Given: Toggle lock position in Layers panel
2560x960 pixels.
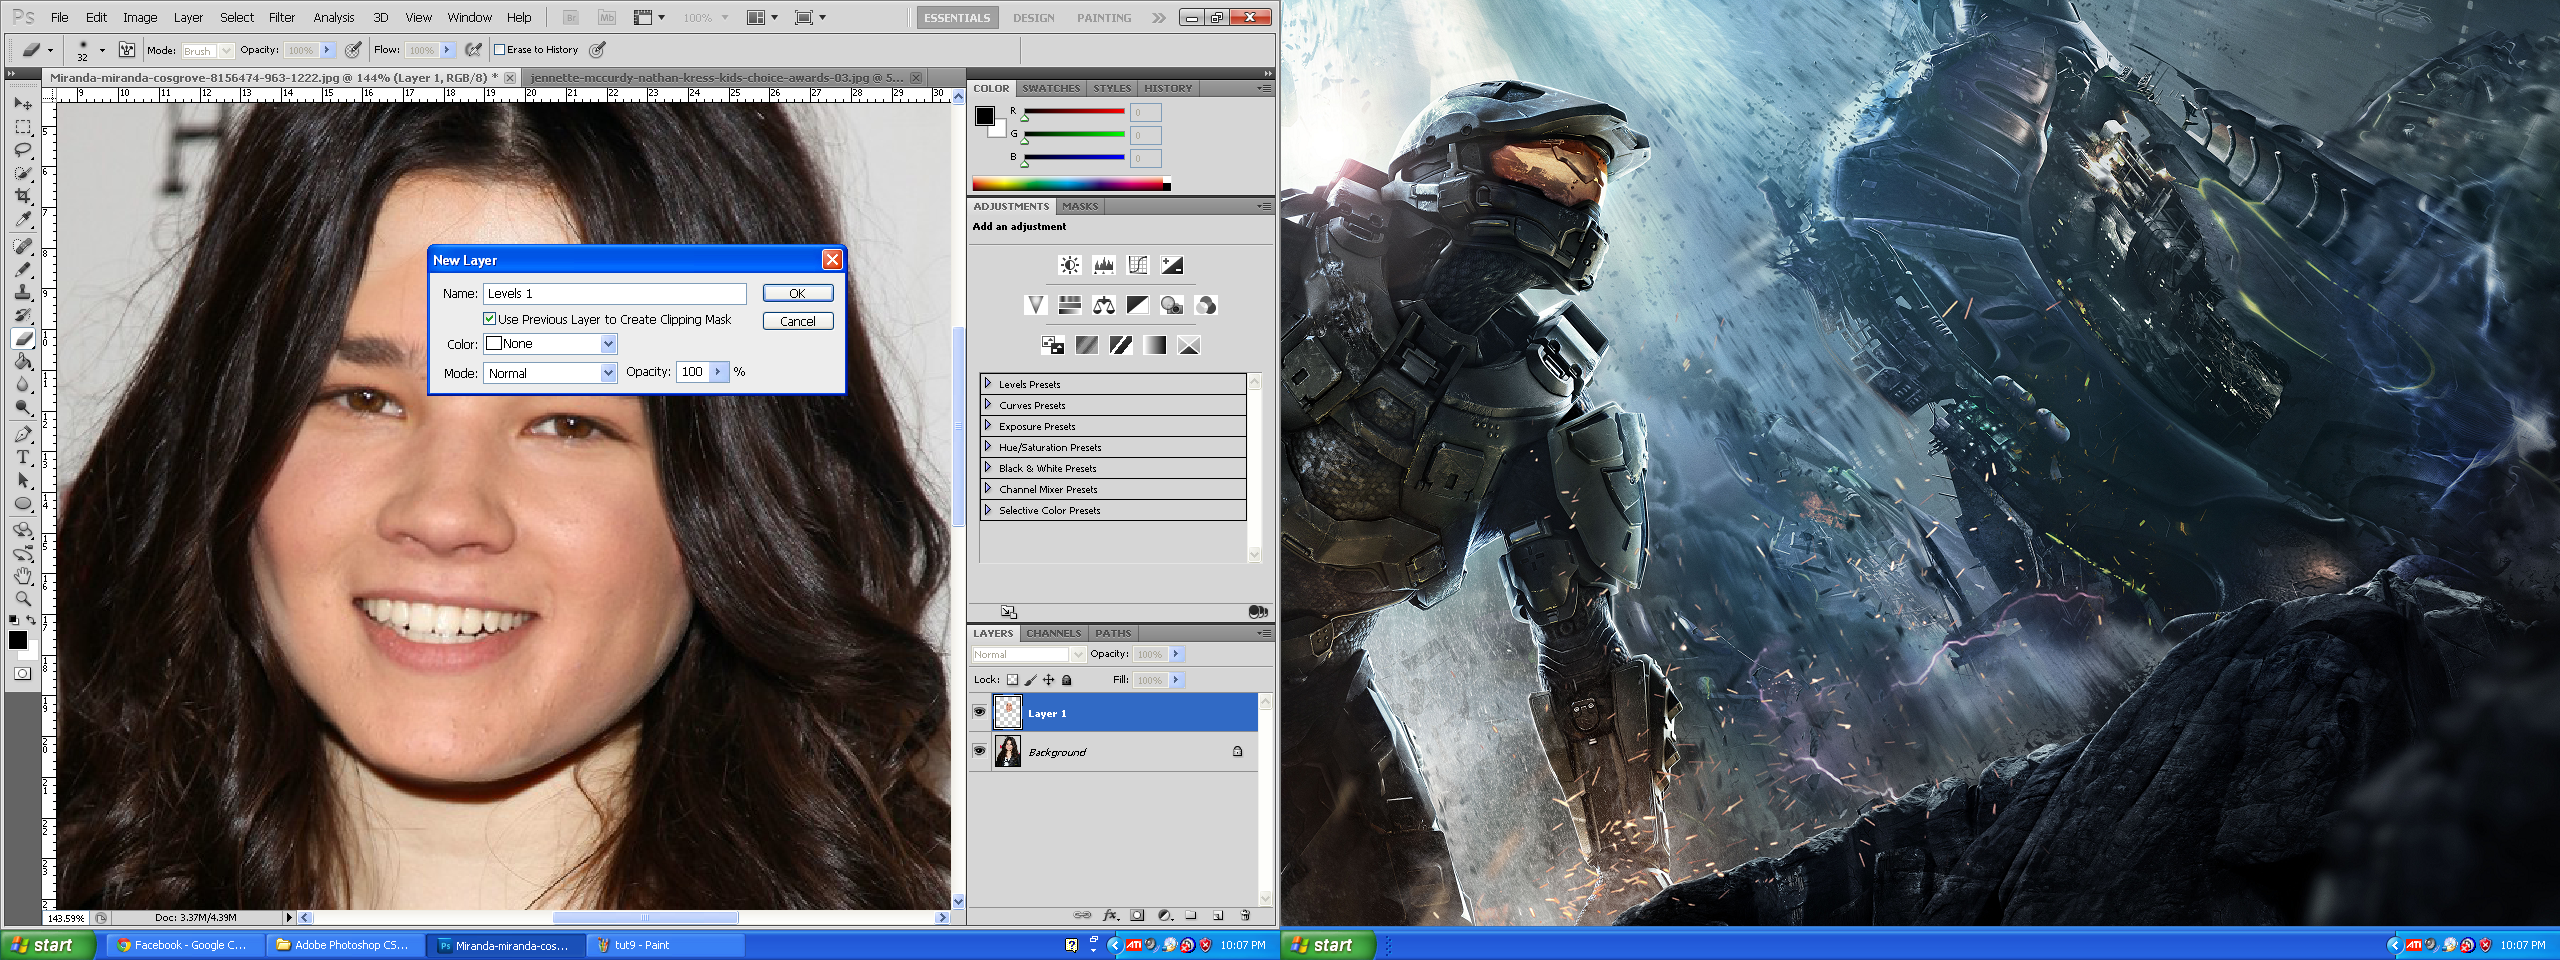Looking at the screenshot, I should (x=1048, y=680).
